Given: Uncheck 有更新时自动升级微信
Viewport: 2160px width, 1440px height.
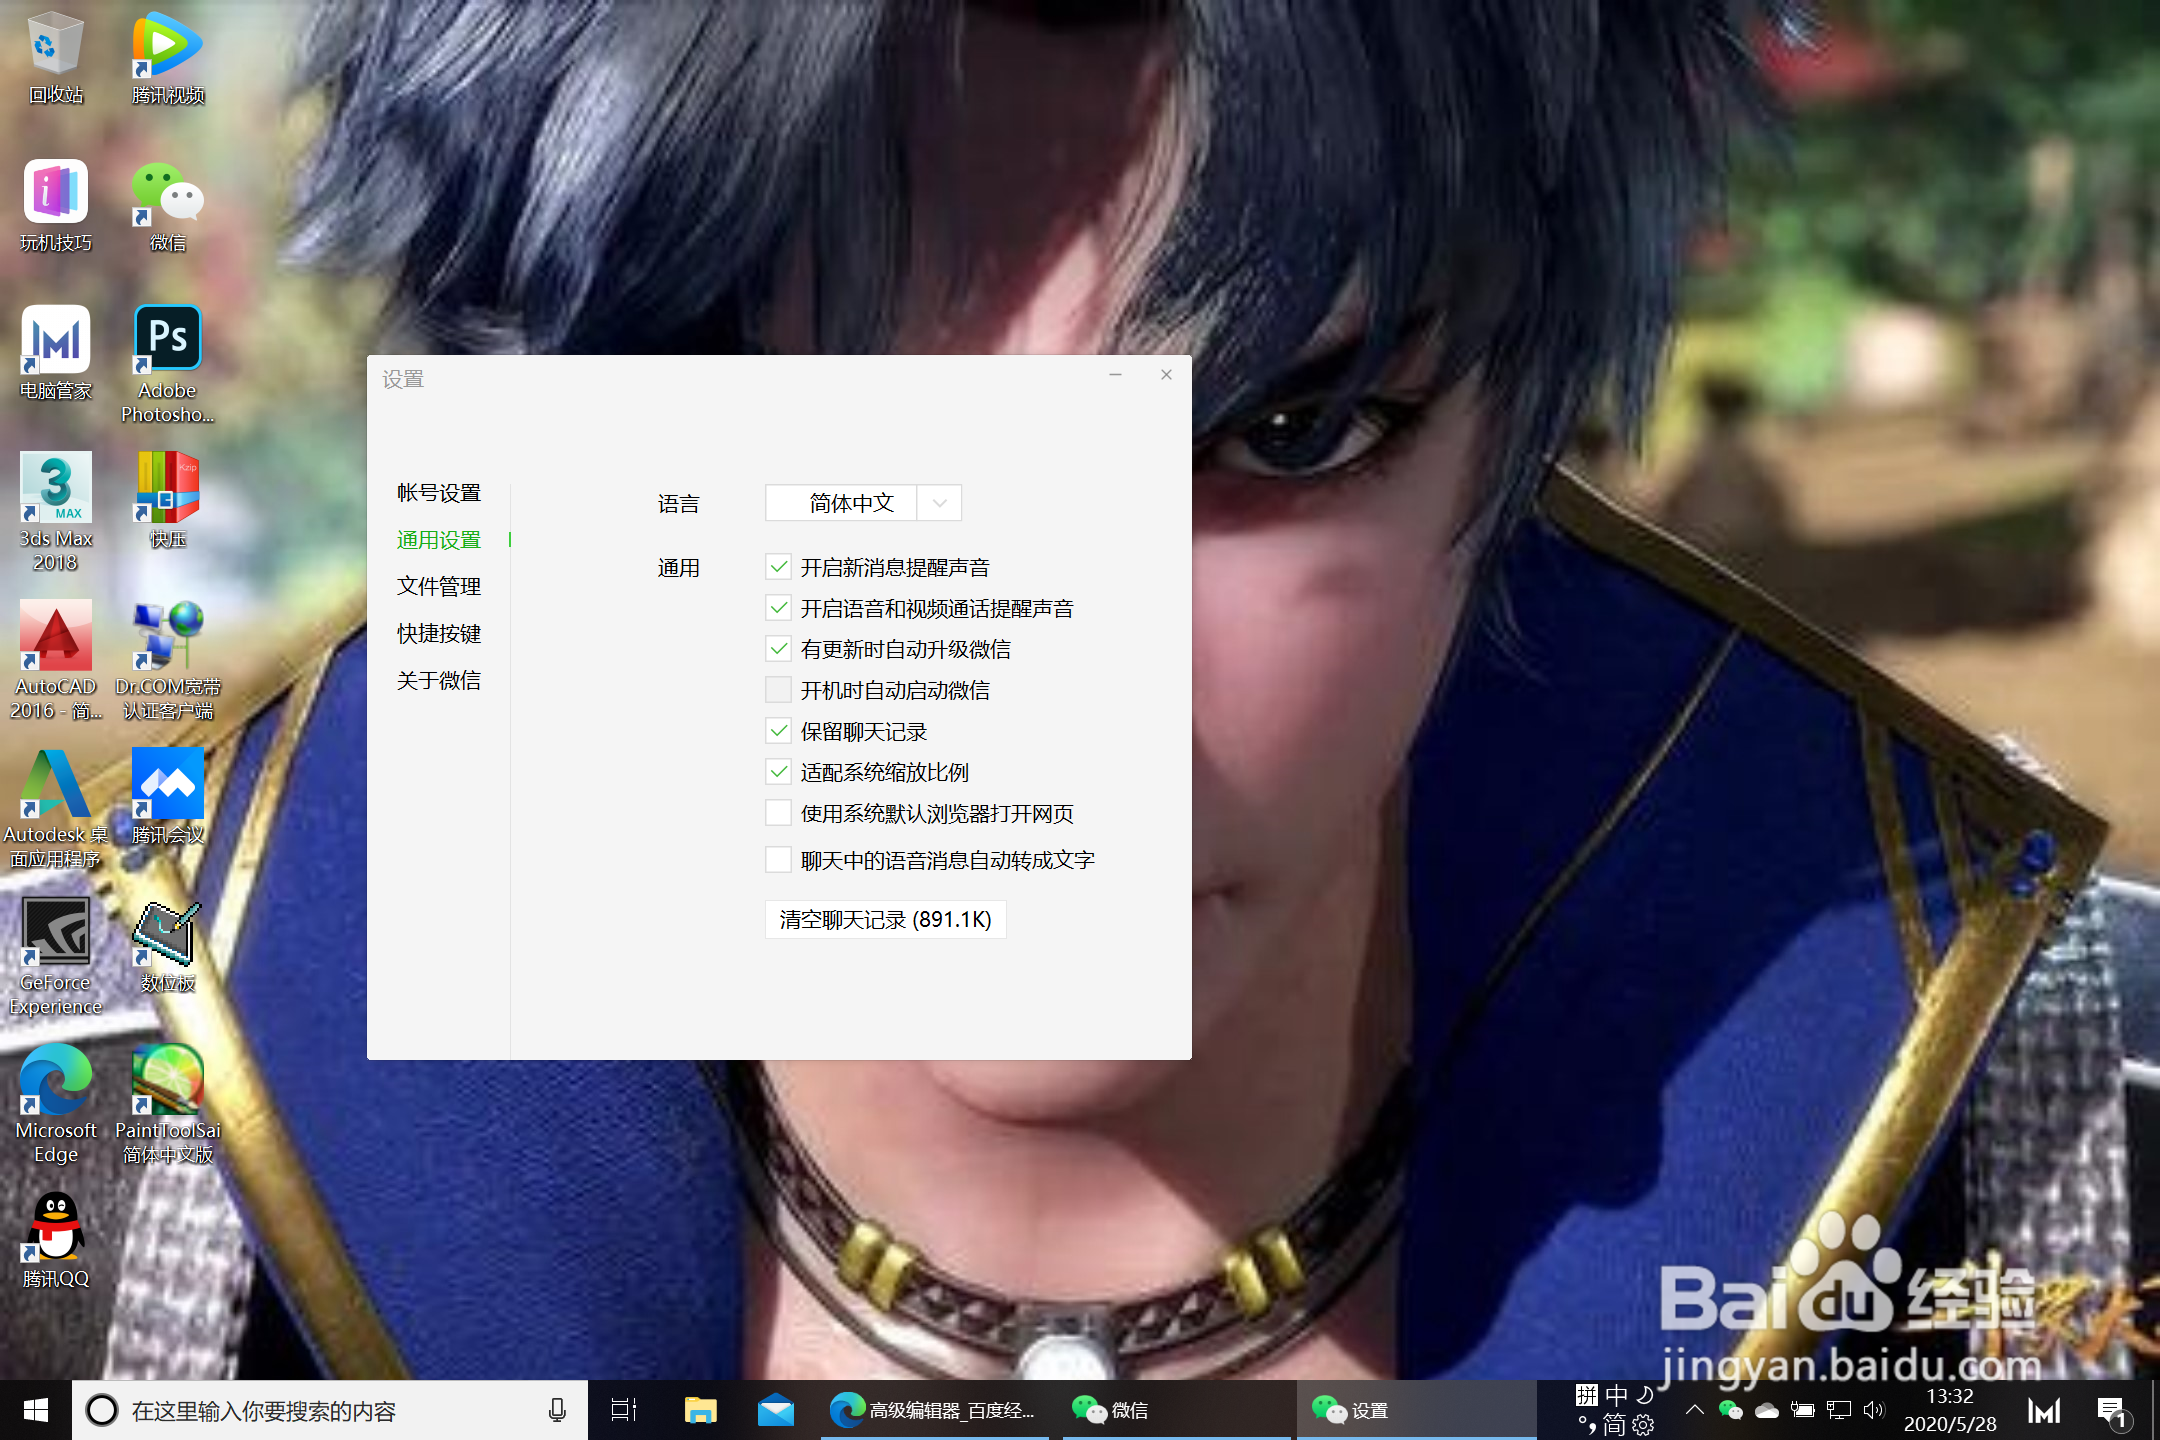Looking at the screenshot, I should point(778,649).
